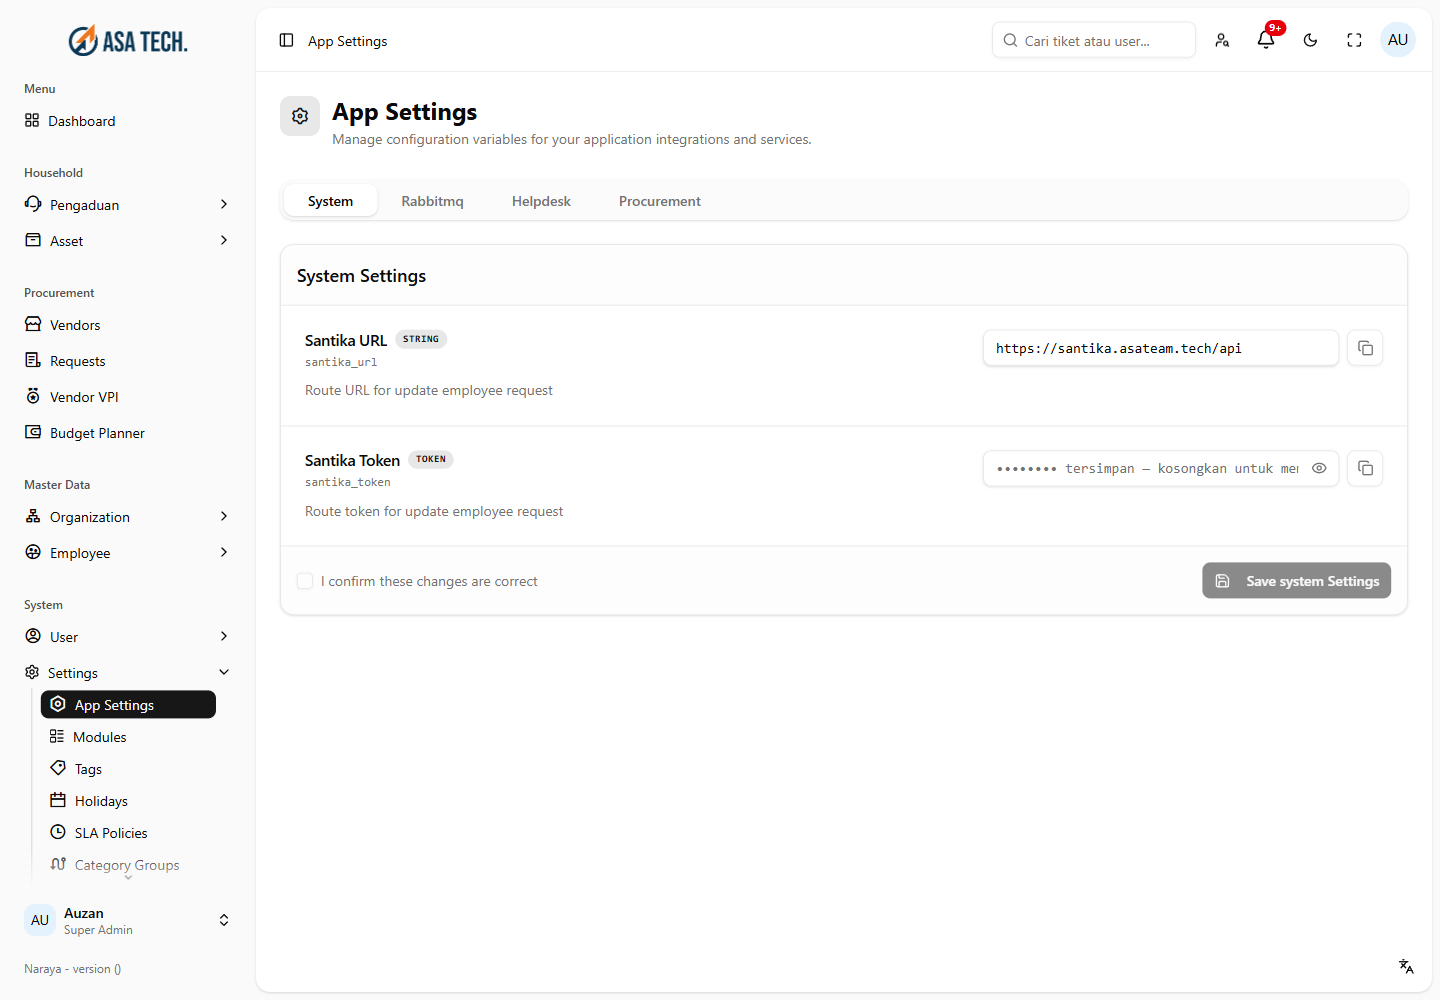Collapse the Settings menu
This screenshot has width=1440, height=1000.
point(128,673)
